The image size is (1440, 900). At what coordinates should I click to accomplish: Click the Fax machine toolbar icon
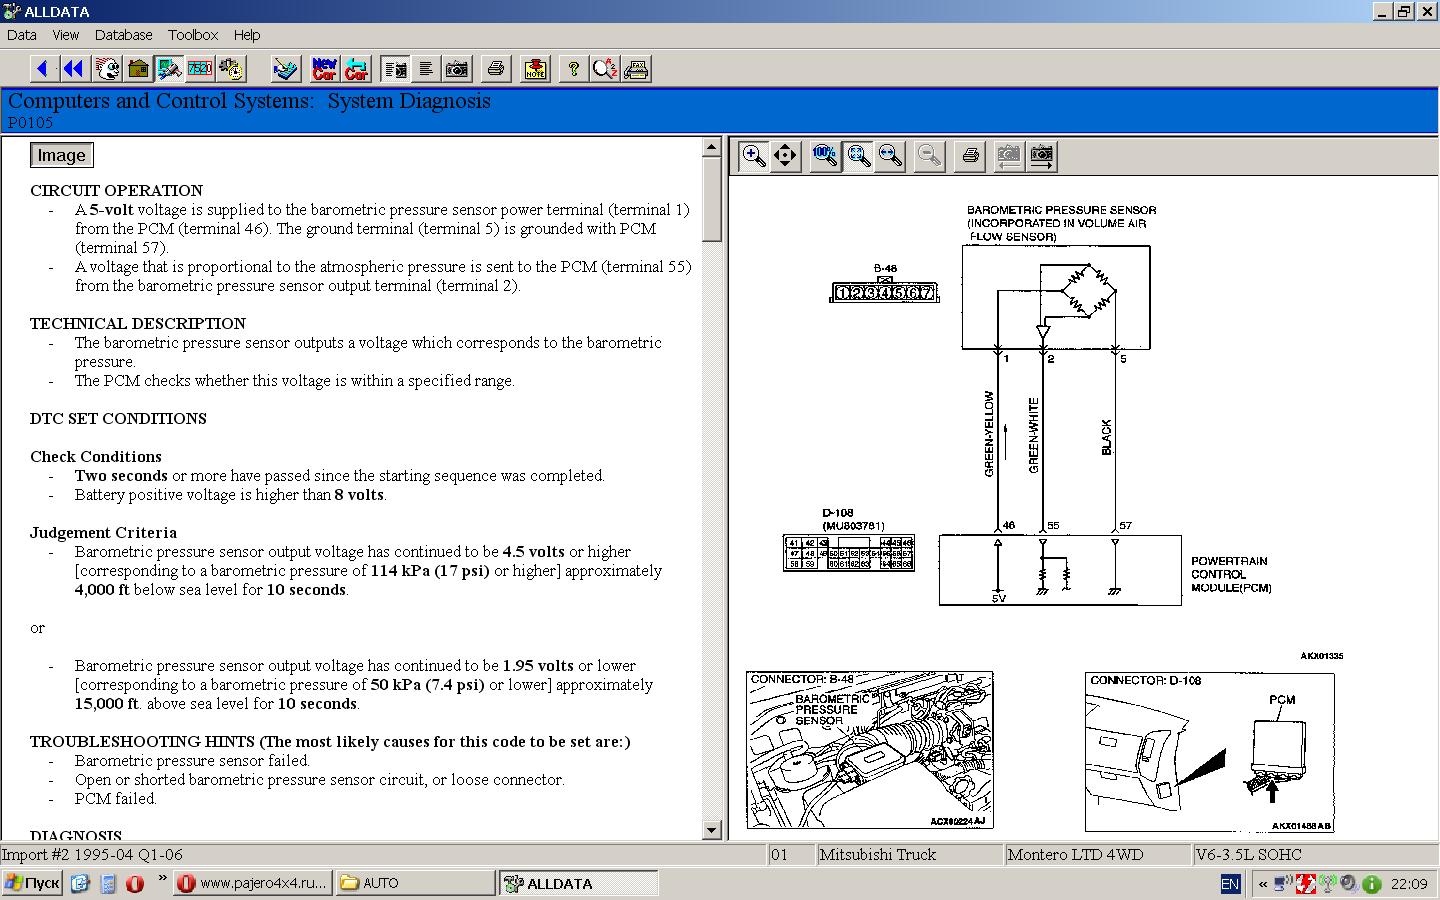636,69
